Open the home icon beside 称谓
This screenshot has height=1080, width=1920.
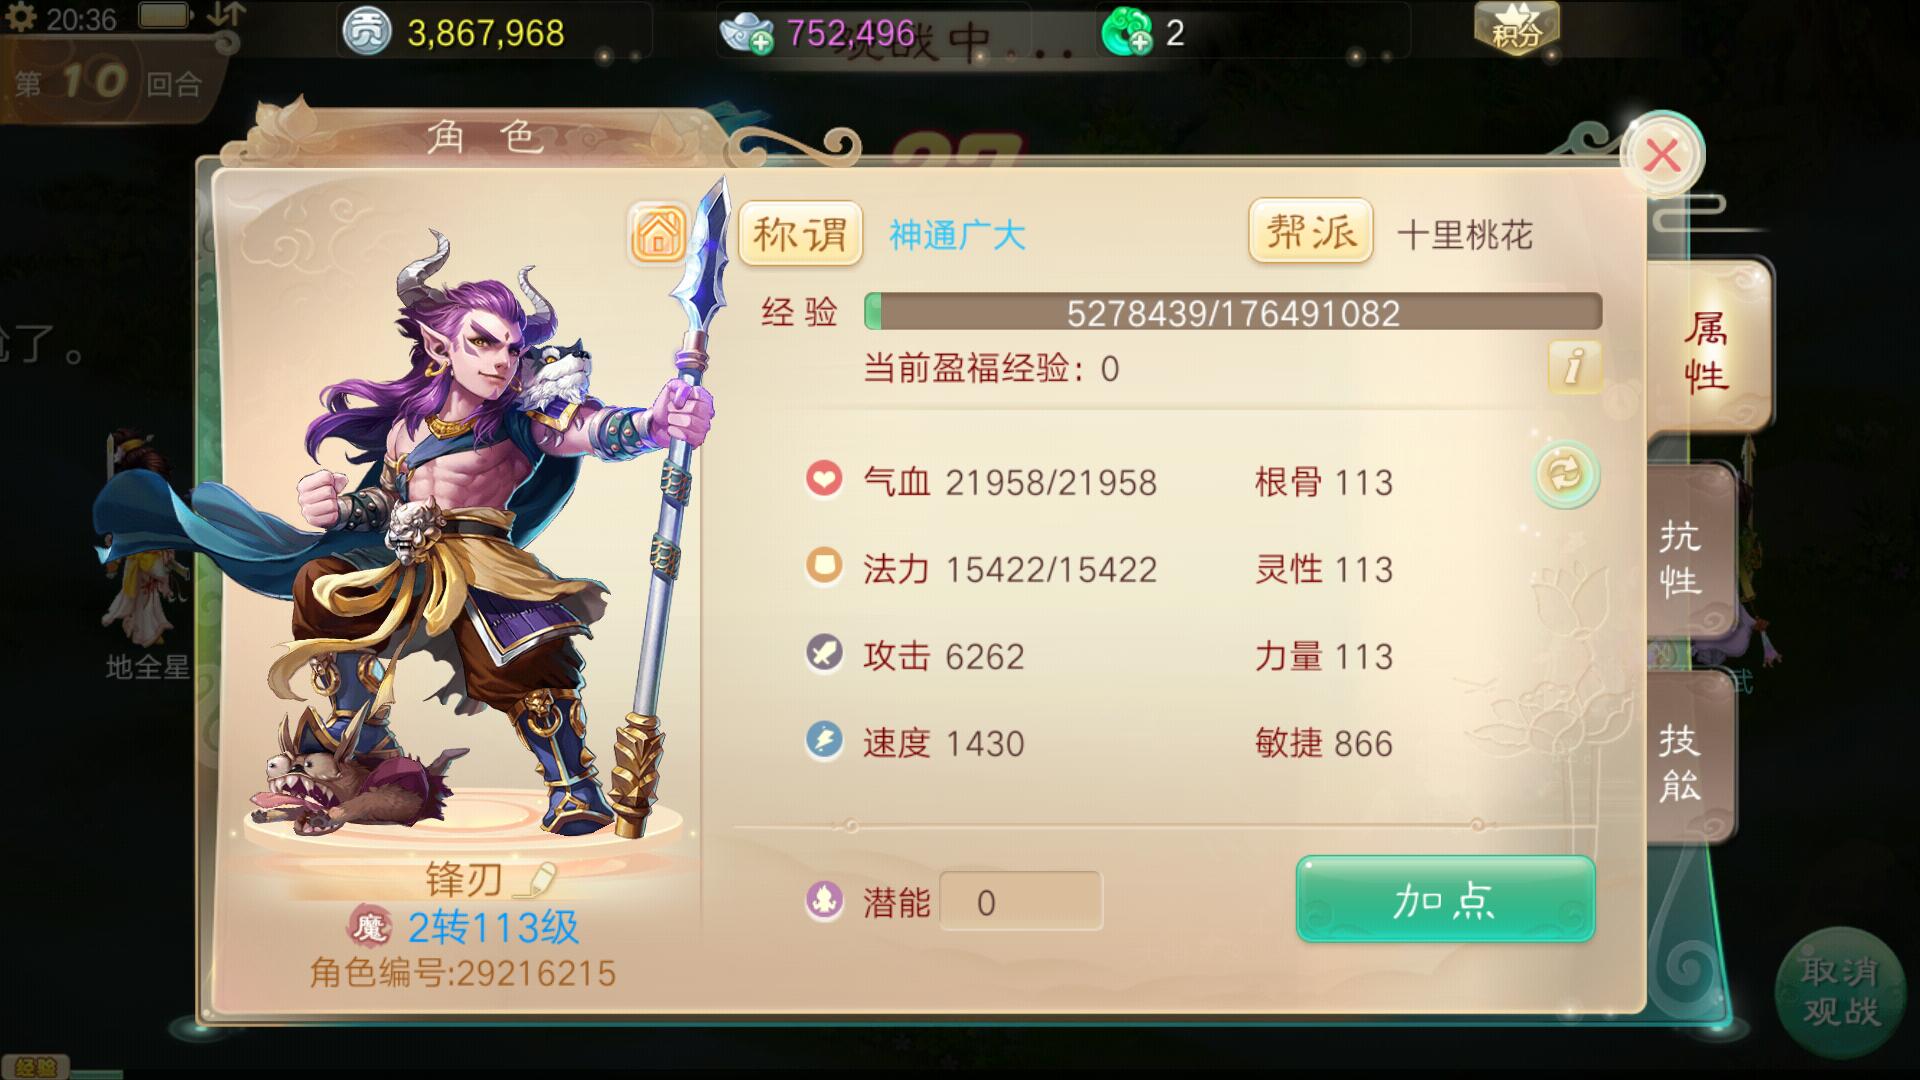click(x=658, y=234)
